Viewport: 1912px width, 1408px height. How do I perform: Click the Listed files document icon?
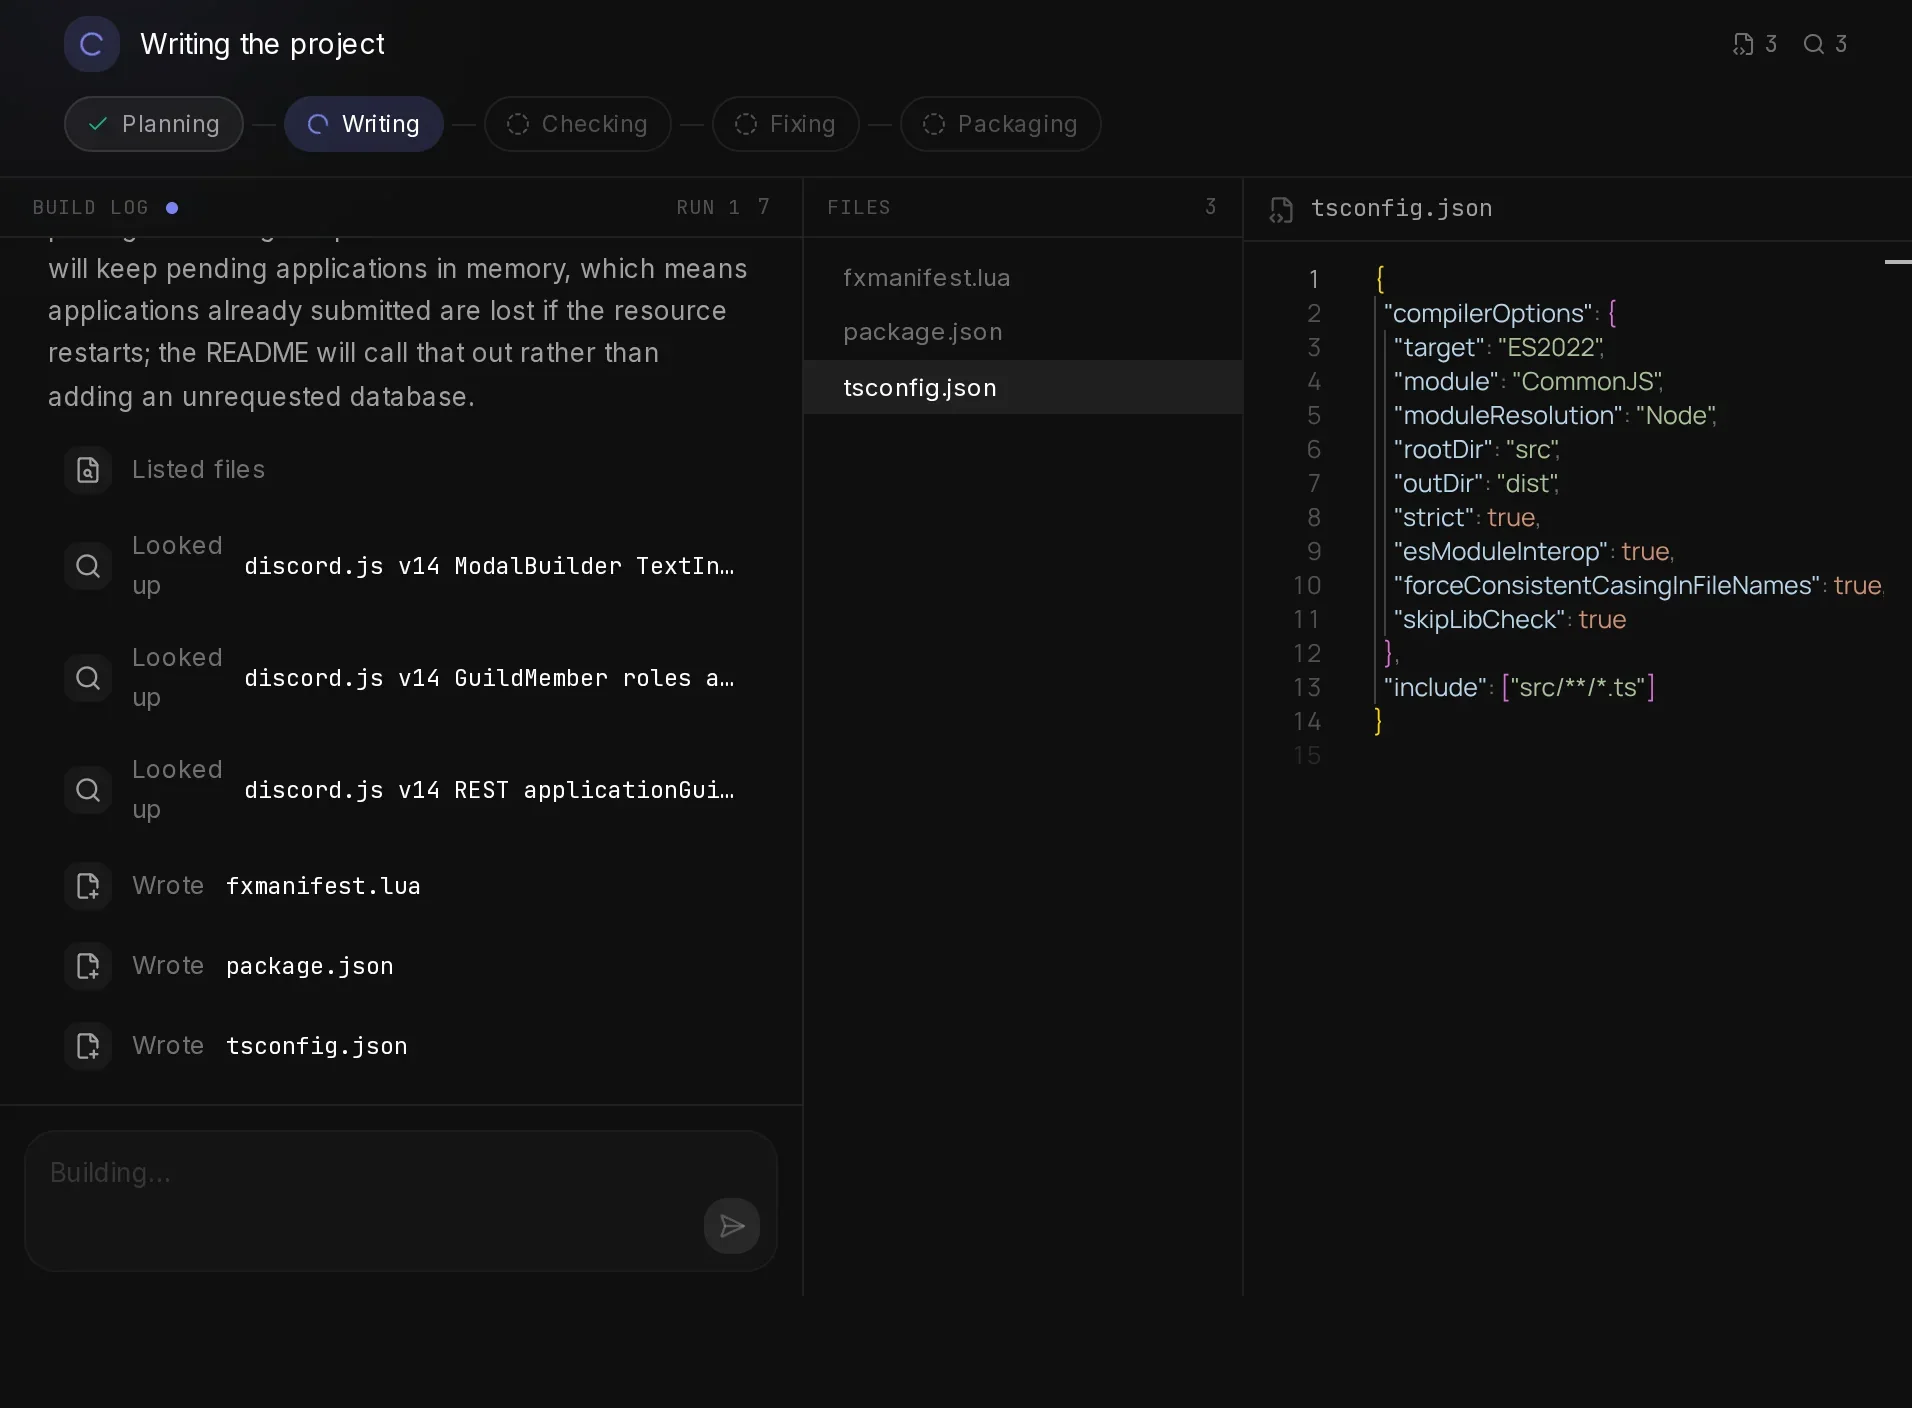click(88, 470)
